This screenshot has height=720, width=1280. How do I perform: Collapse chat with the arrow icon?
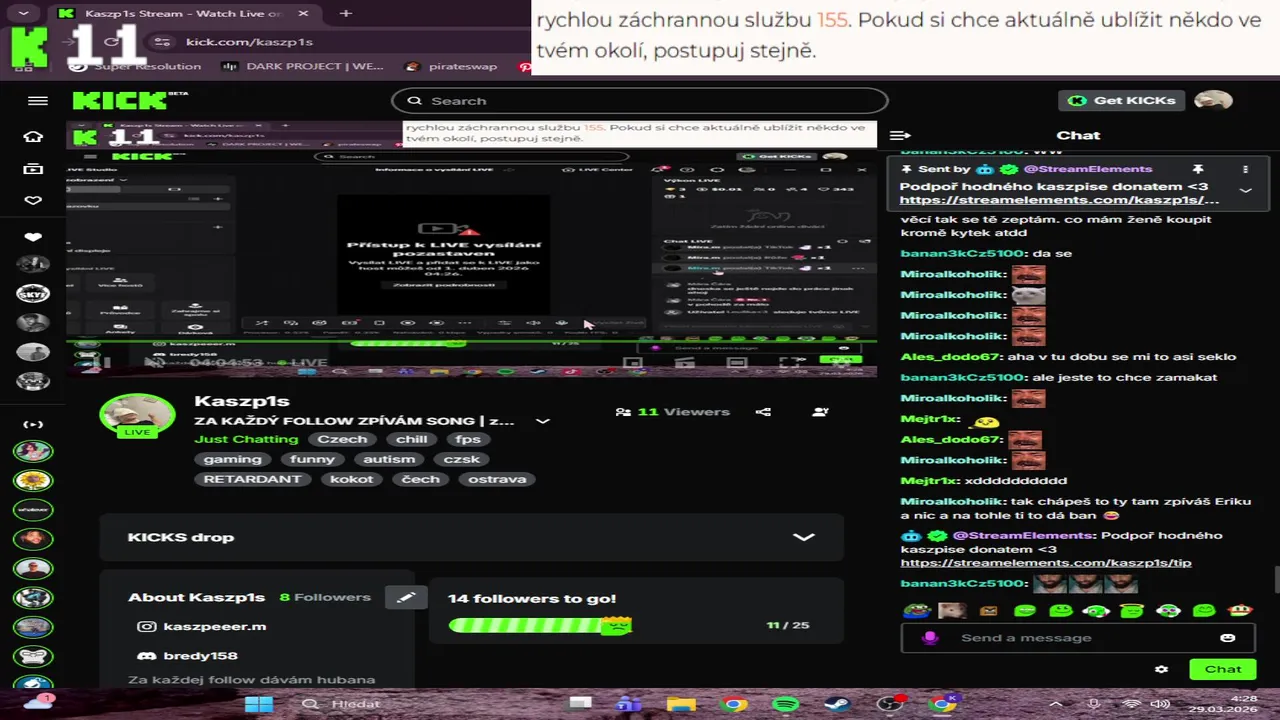pyautogui.click(x=900, y=135)
